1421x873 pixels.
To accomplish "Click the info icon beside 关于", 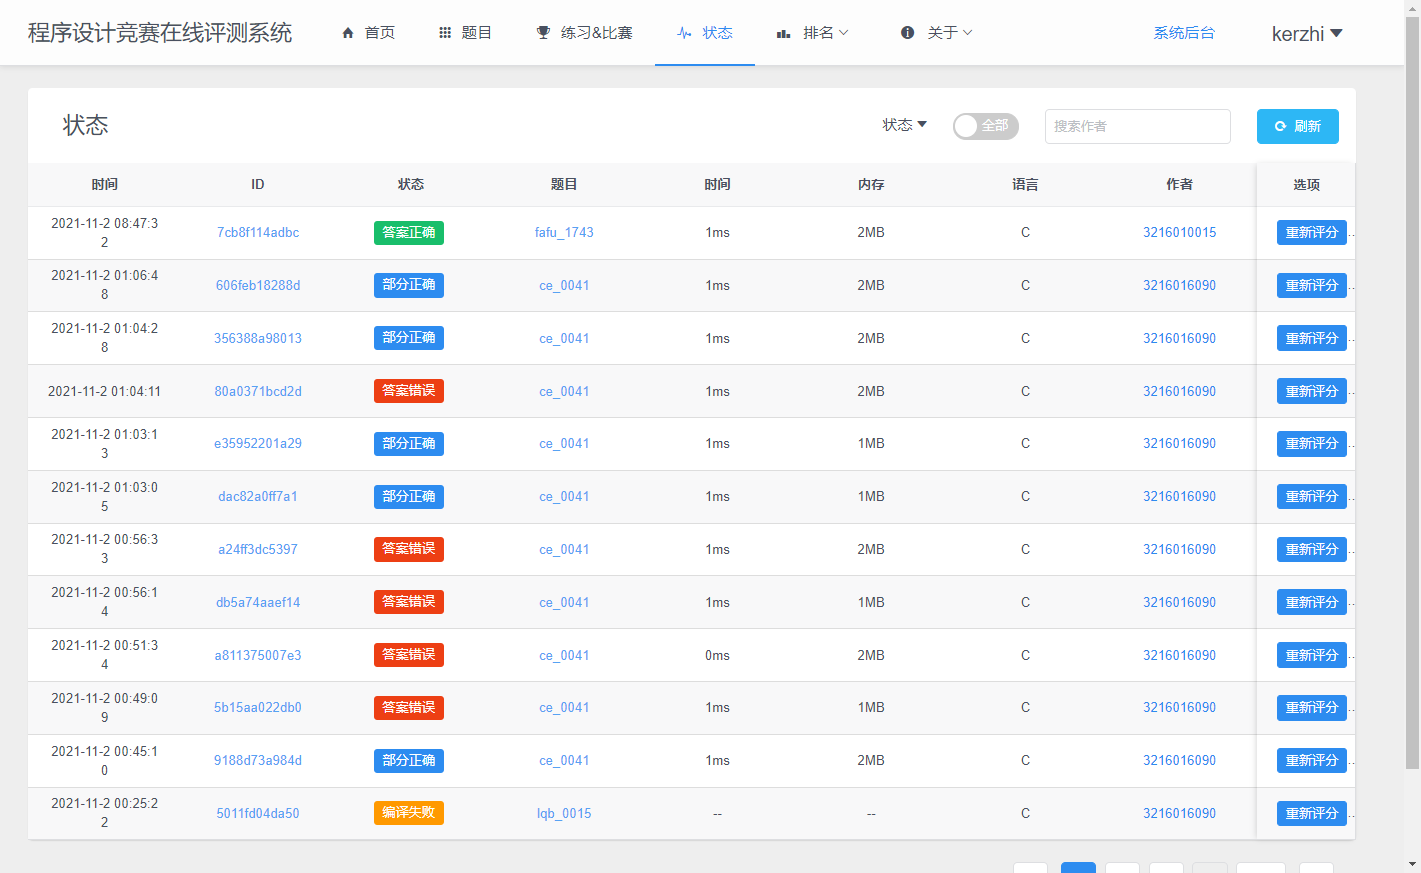I will click(x=907, y=33).
